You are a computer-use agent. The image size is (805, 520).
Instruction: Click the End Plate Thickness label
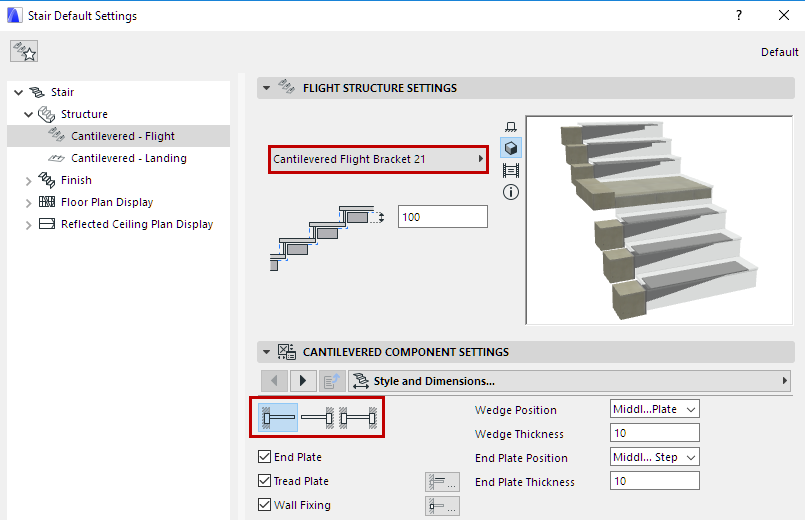[525, 482]
